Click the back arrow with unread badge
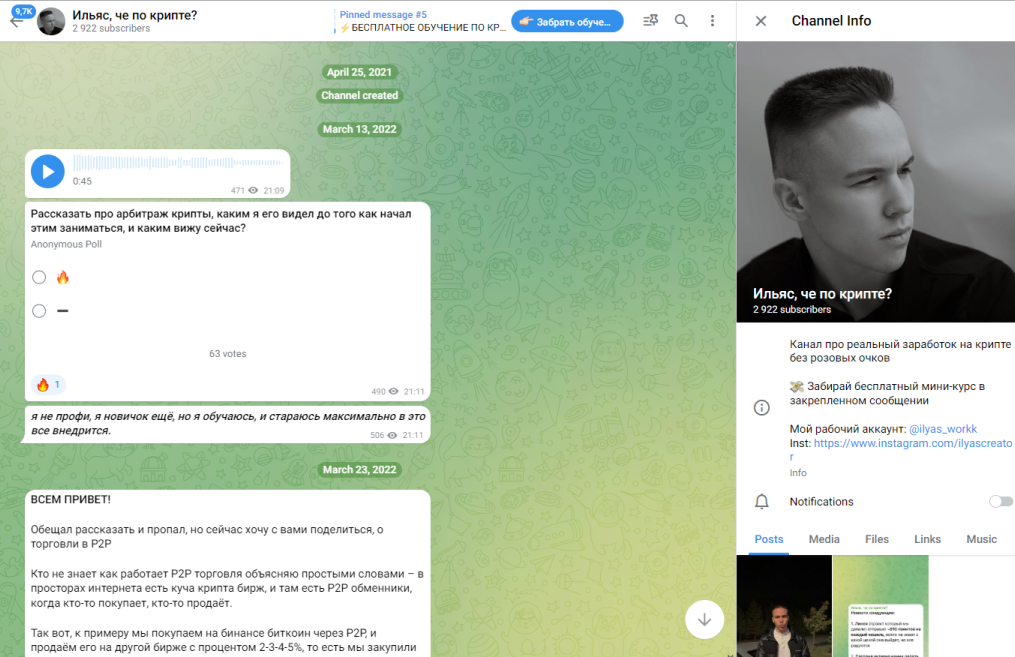The image size is (1015, 657). tap(17, 21)
